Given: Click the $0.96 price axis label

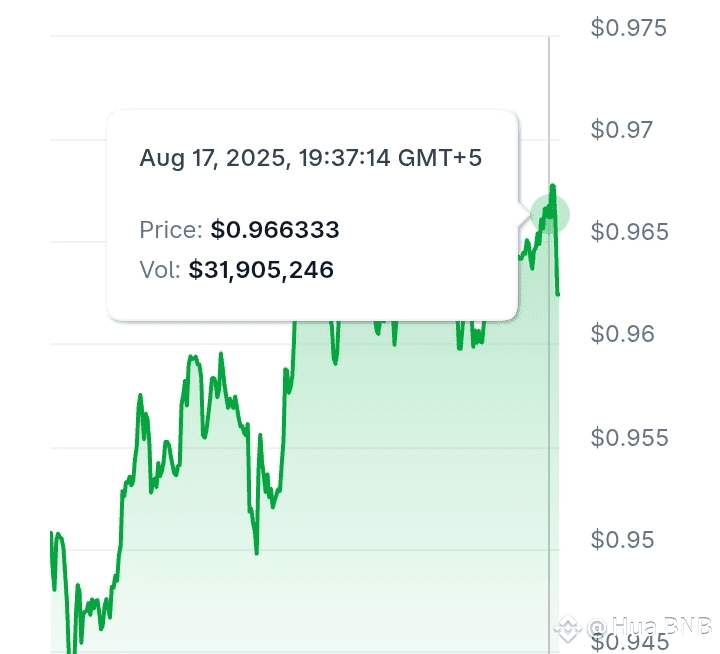Looking at the screenshot, I should [622, 333].
